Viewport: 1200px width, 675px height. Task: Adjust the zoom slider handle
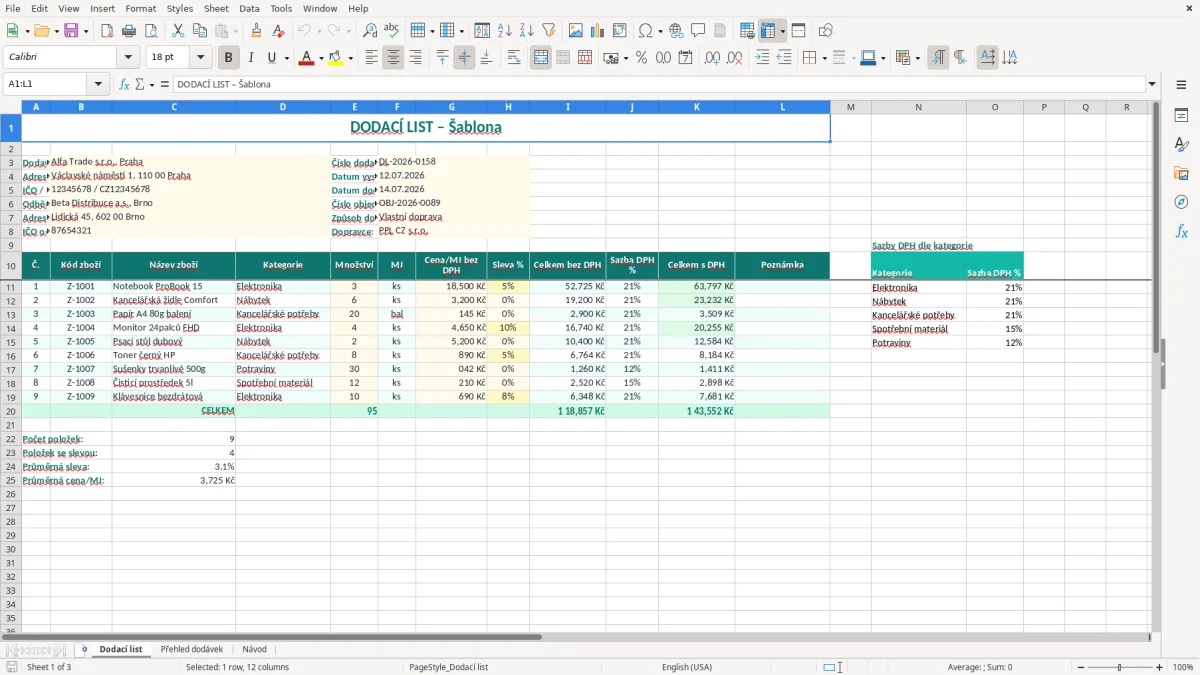coord(1119,667)
